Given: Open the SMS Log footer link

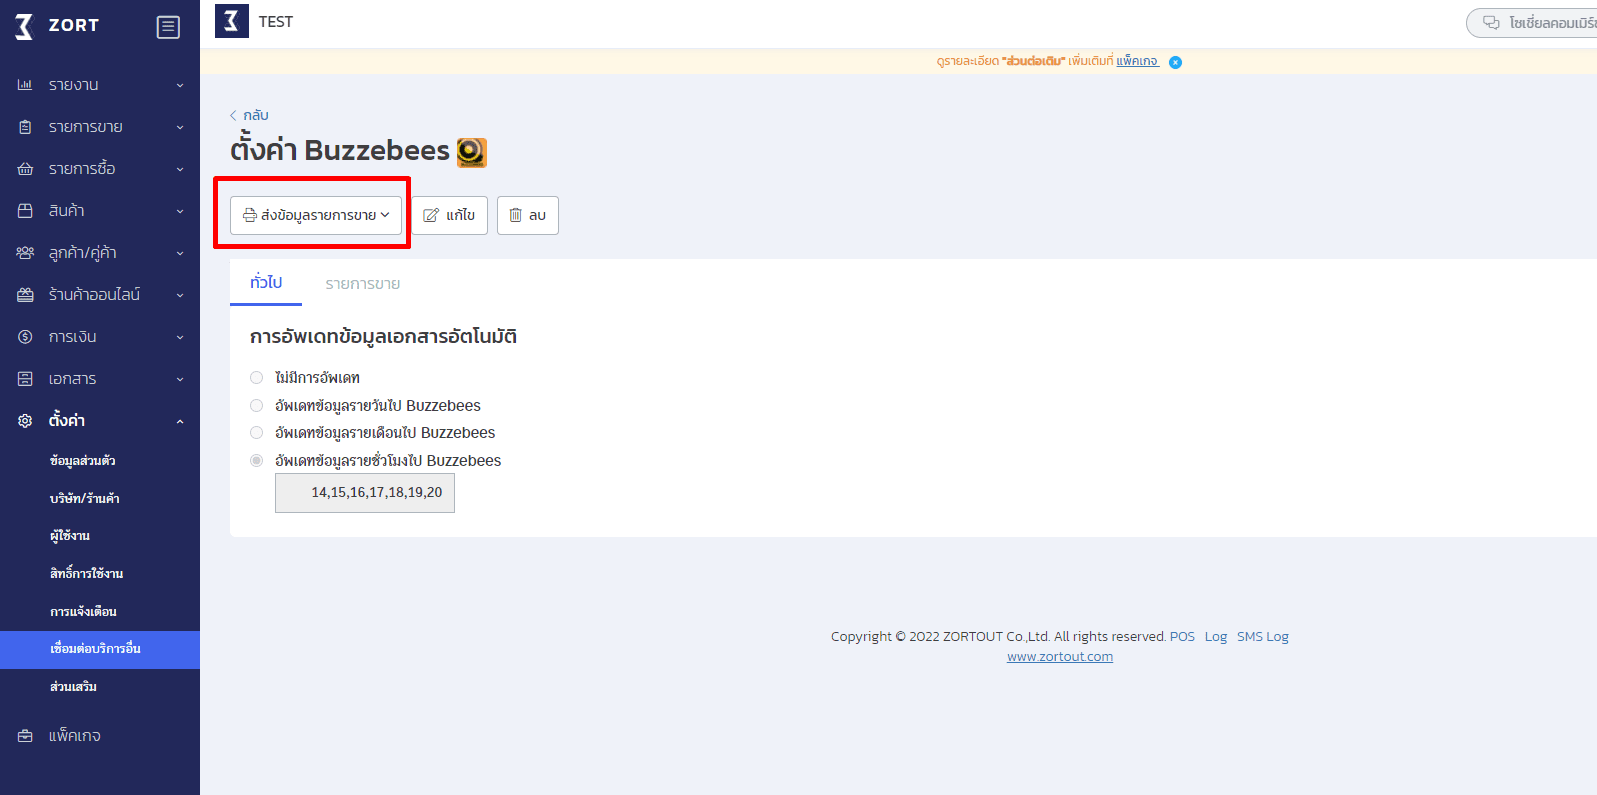Looking at the screenshot, I should [1263, 637].
